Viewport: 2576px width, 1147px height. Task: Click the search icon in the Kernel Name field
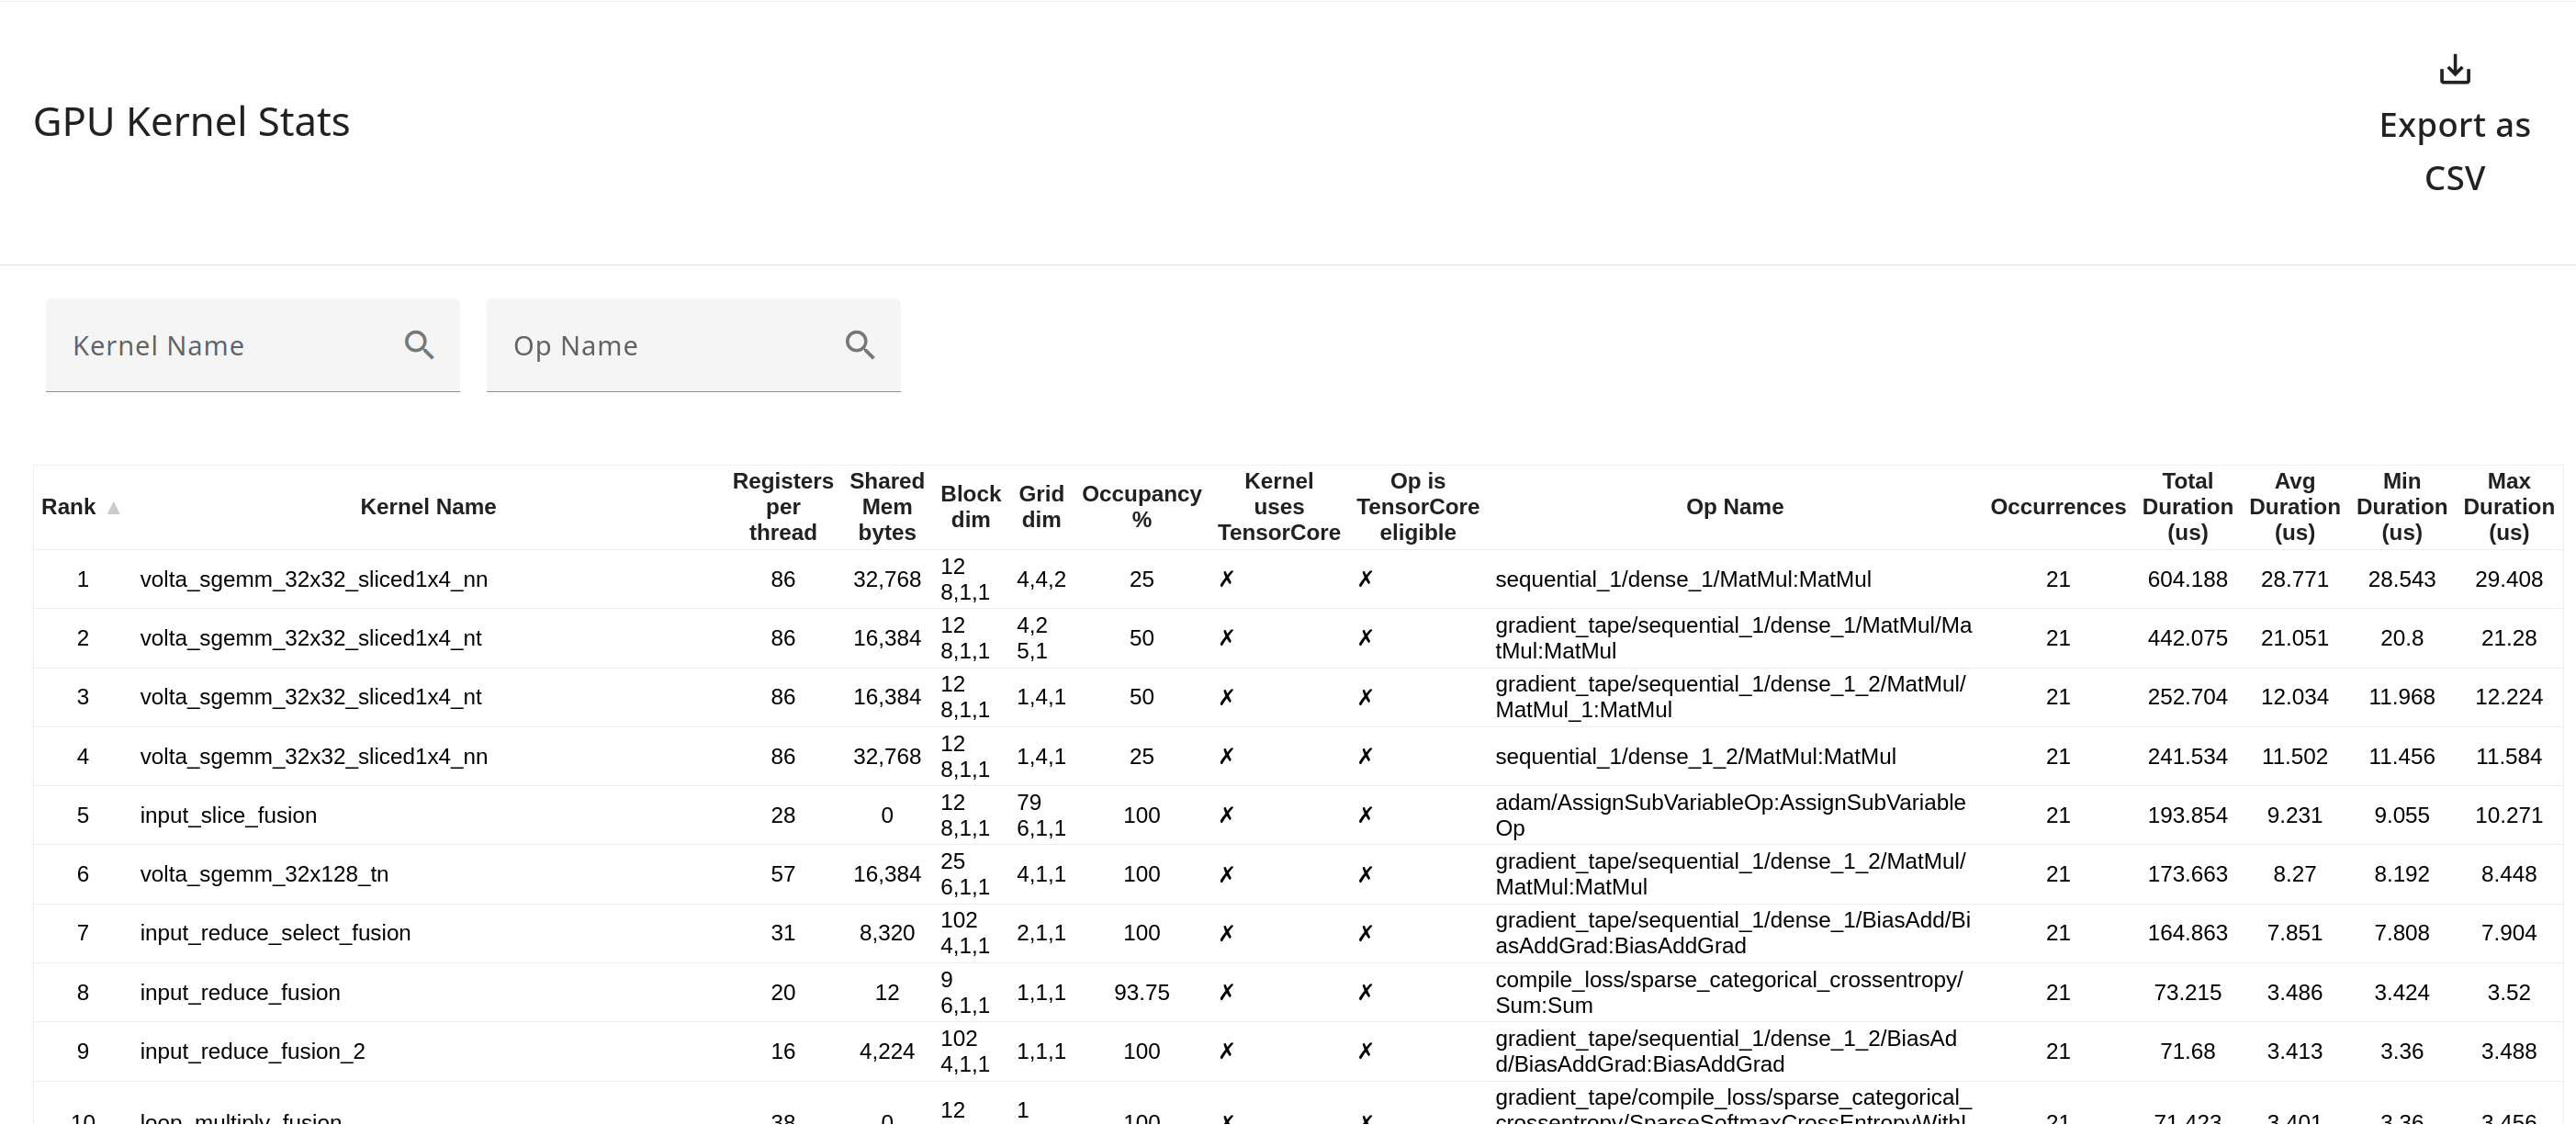420,345
